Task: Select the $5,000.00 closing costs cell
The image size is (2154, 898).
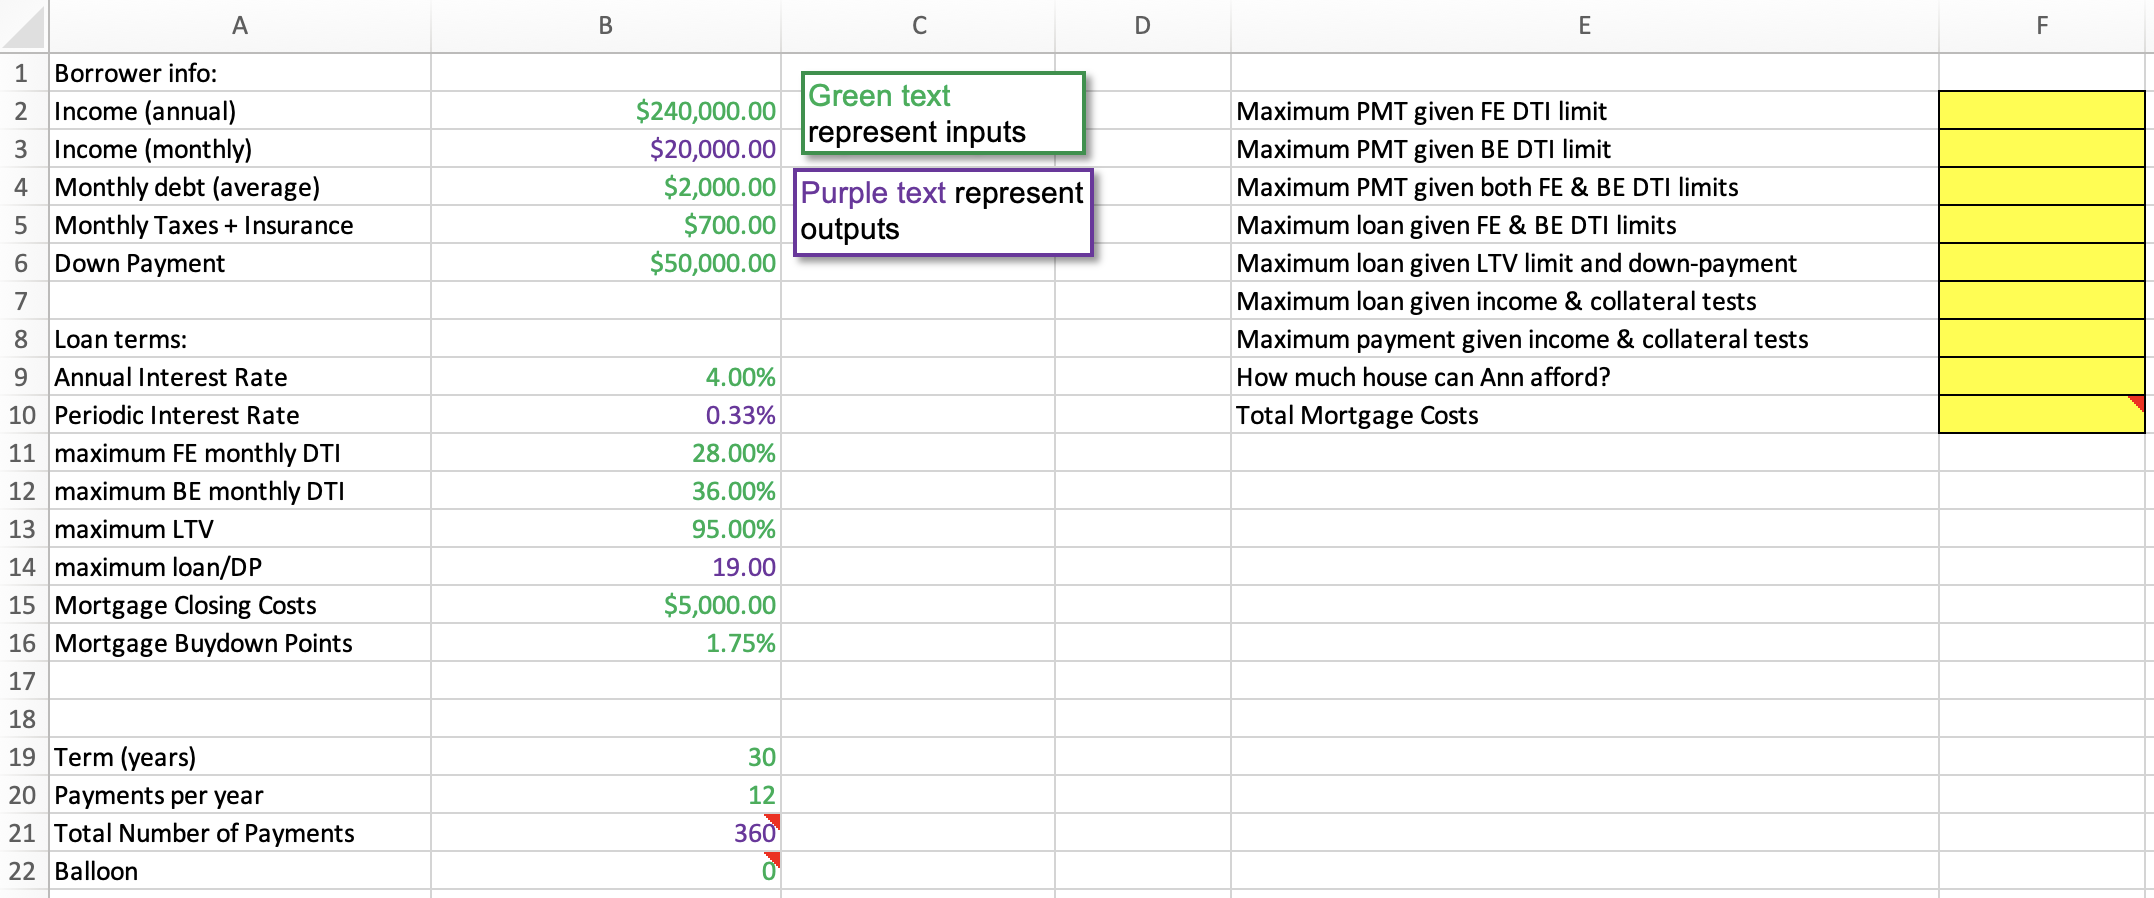Action: click(606, 605)
